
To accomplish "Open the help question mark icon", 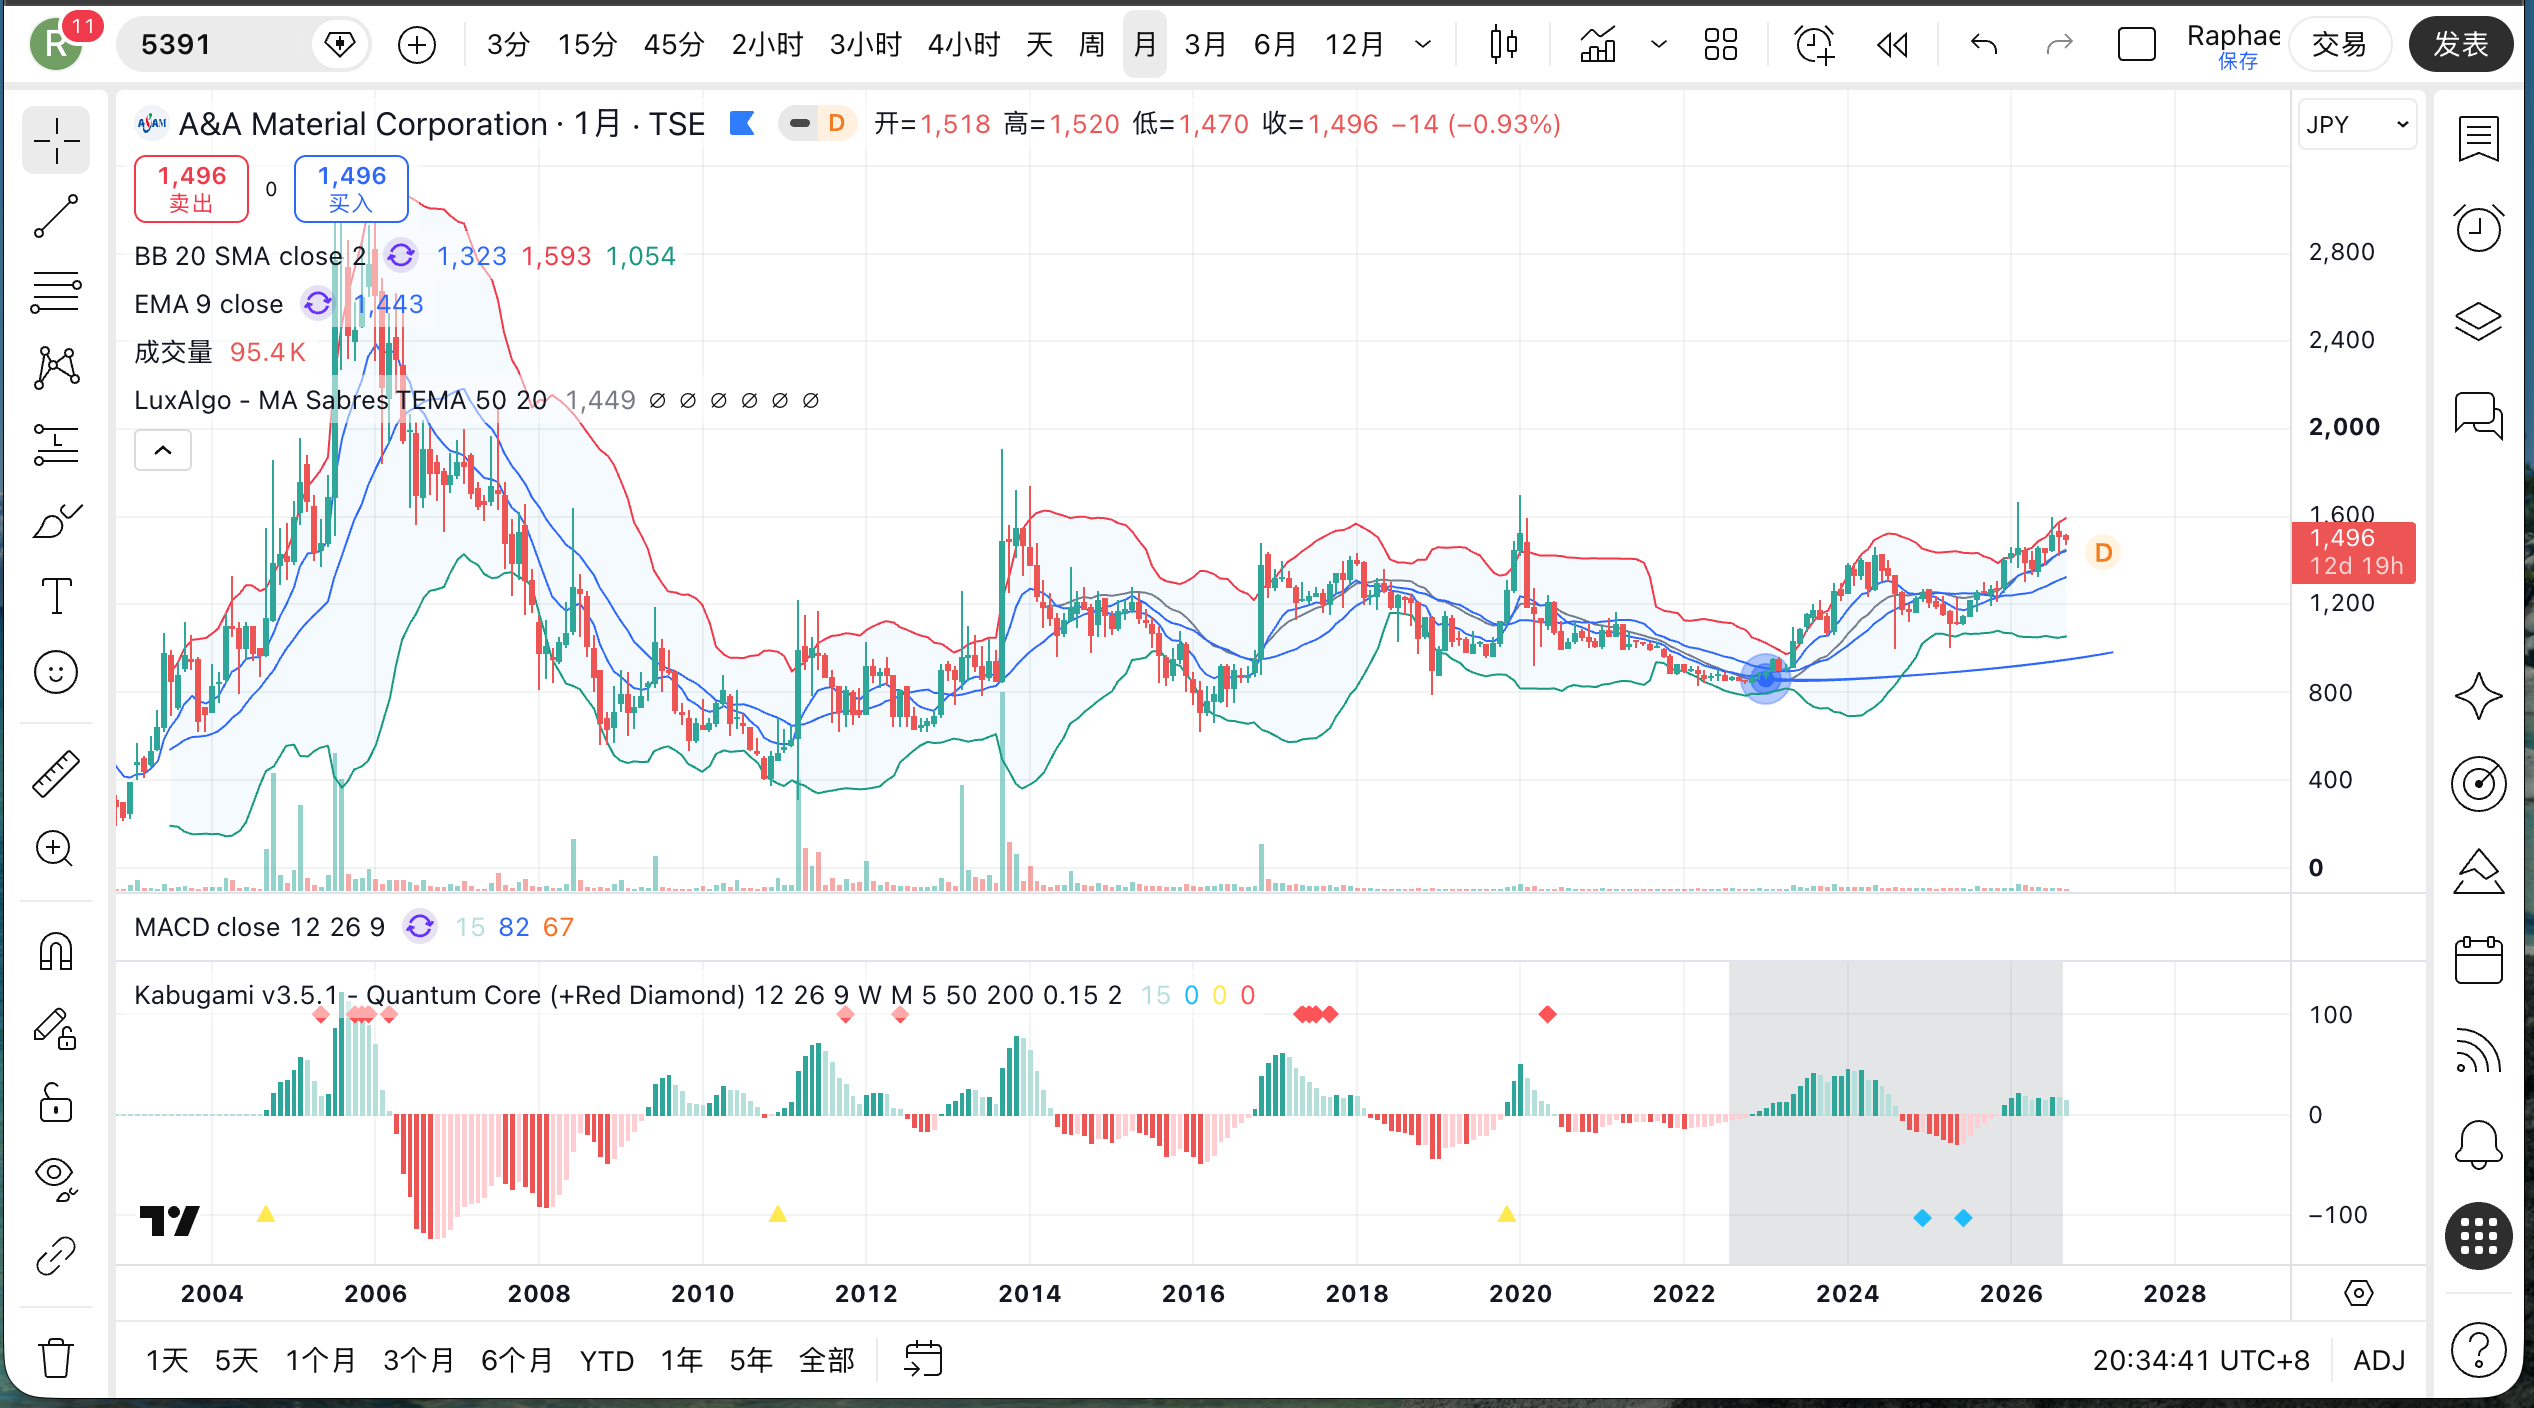I will pos(2478,1350).
